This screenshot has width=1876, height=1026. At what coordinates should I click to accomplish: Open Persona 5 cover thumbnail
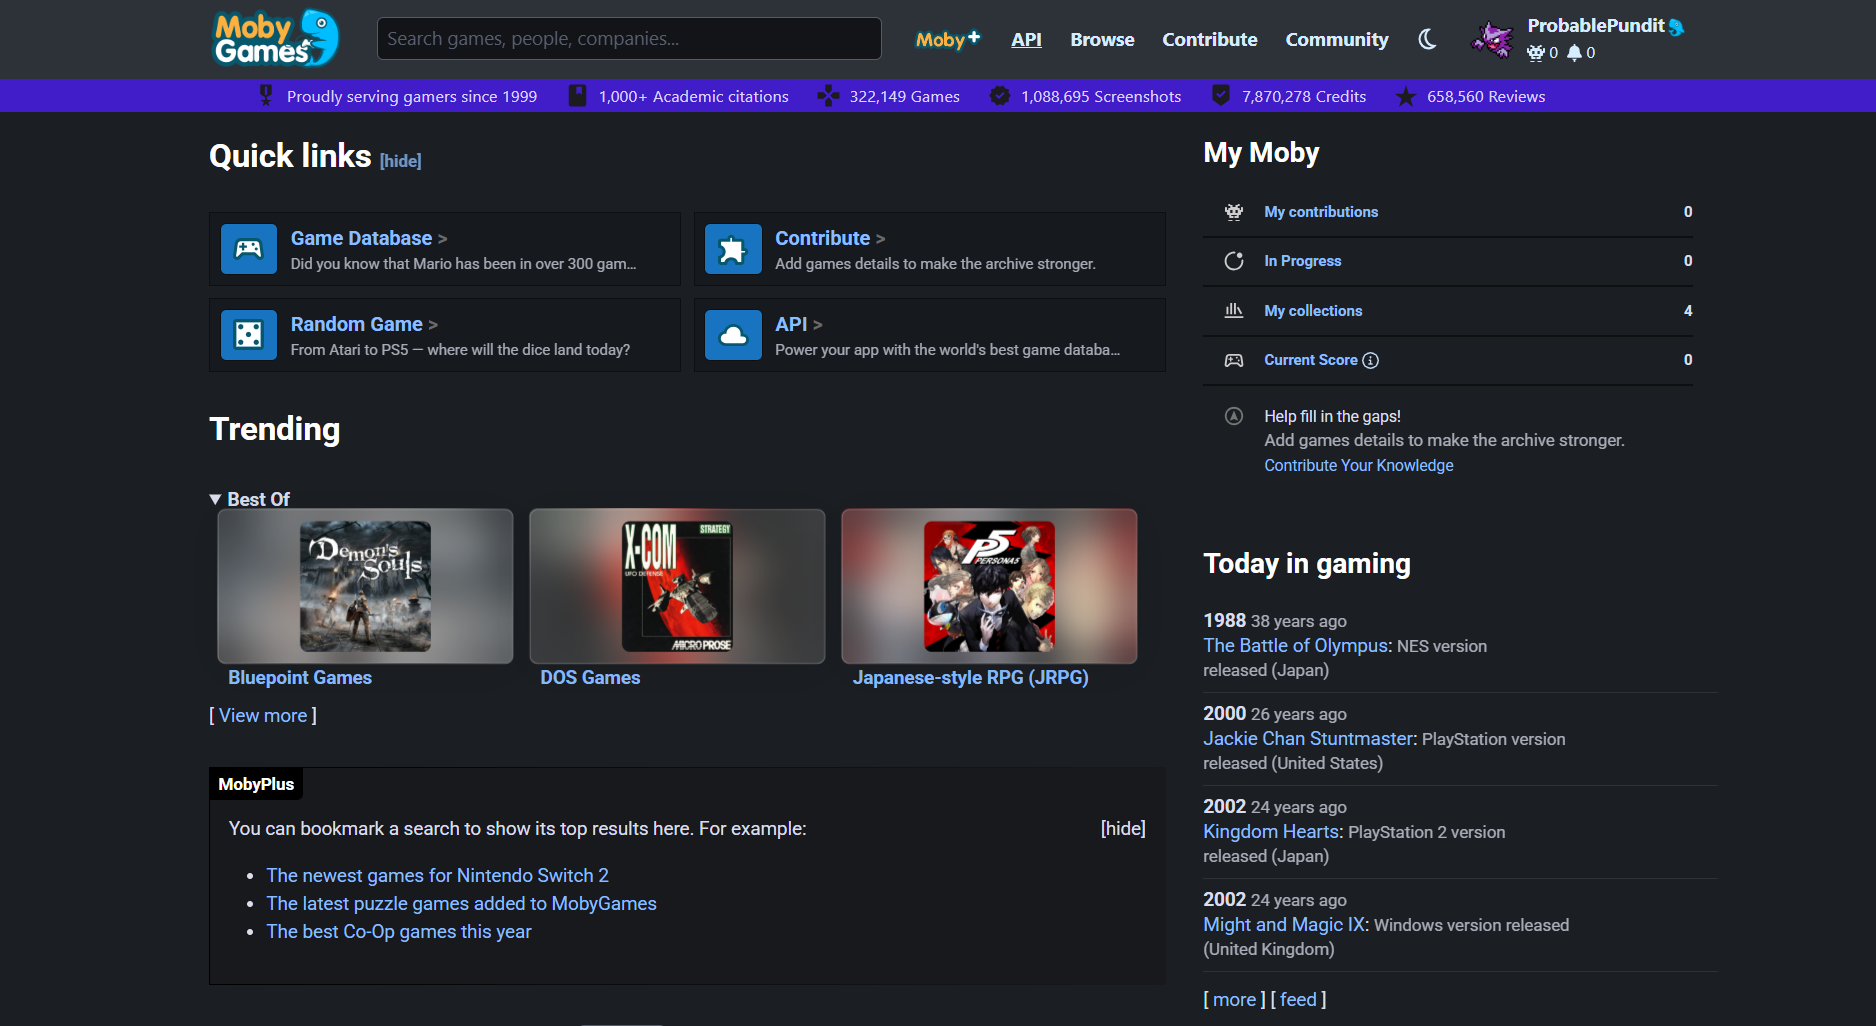989,586
